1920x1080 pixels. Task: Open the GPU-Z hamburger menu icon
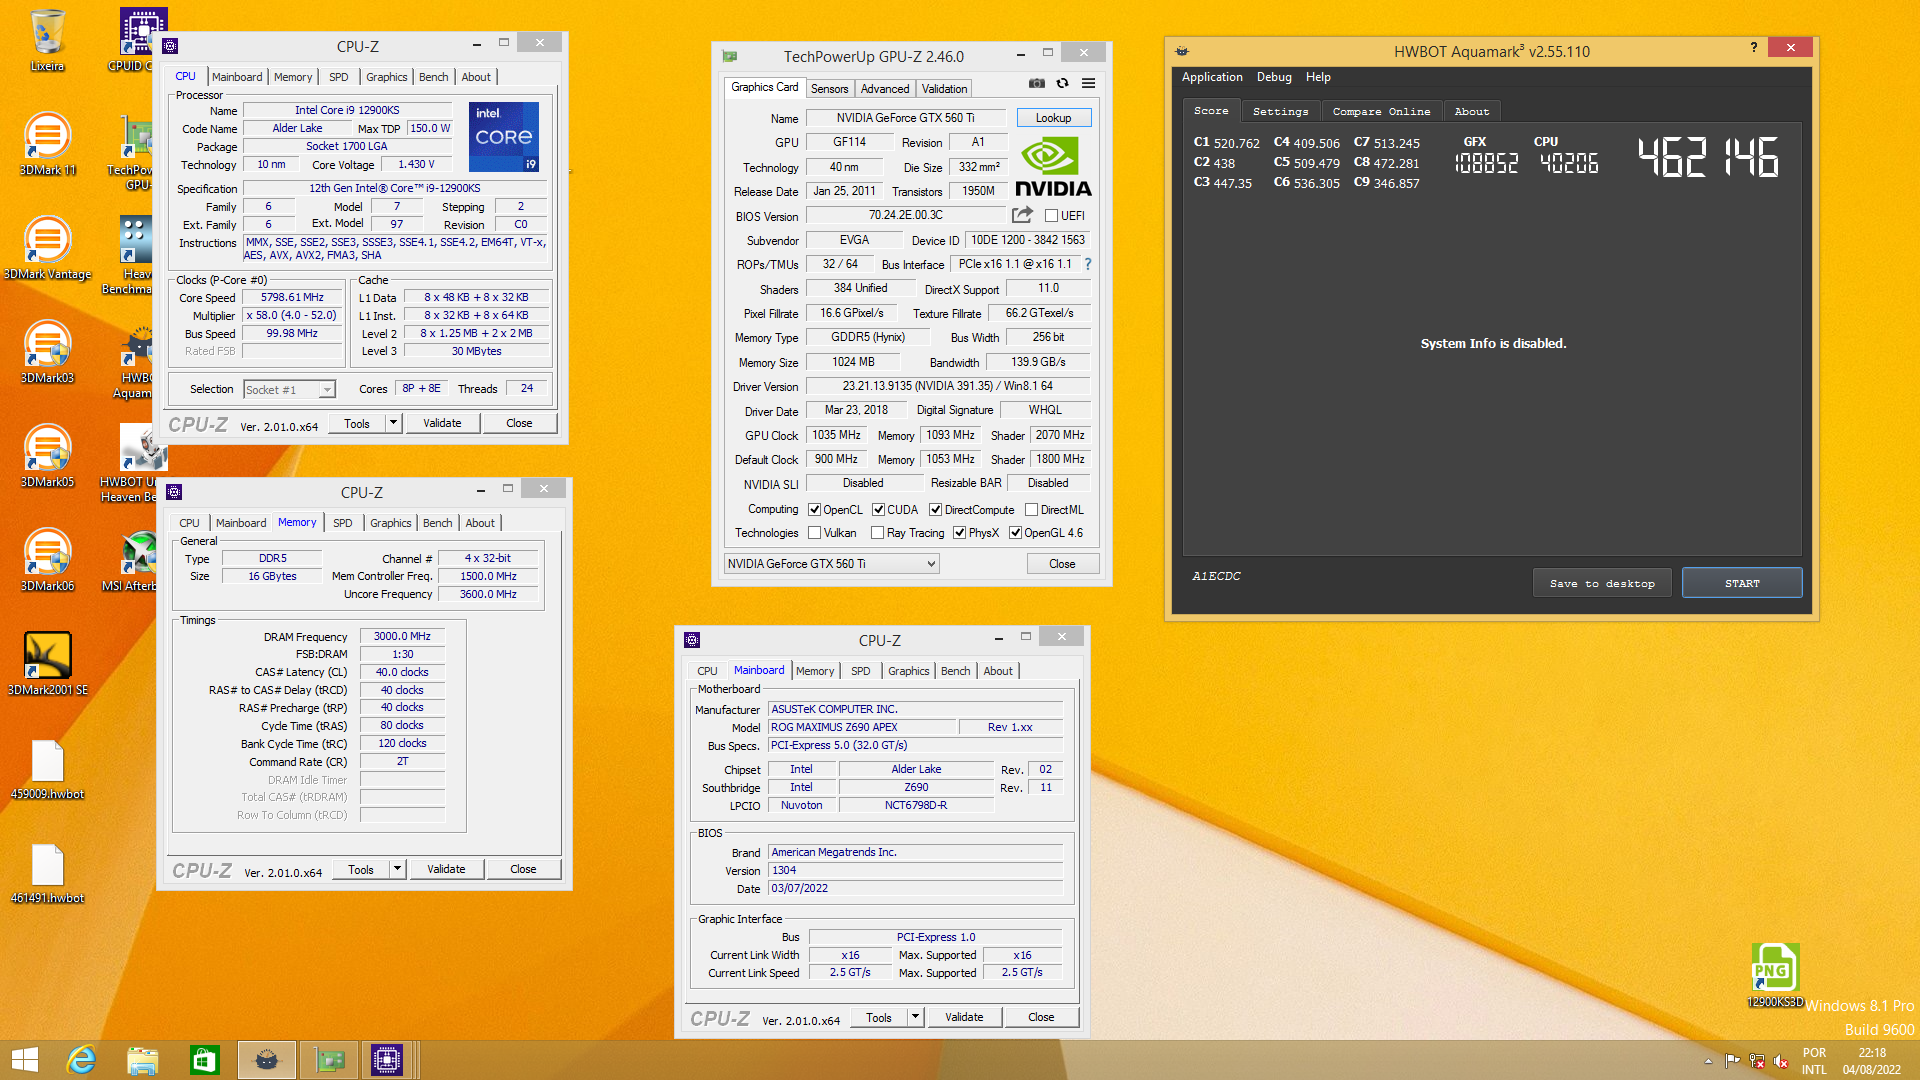(1089, 83)
